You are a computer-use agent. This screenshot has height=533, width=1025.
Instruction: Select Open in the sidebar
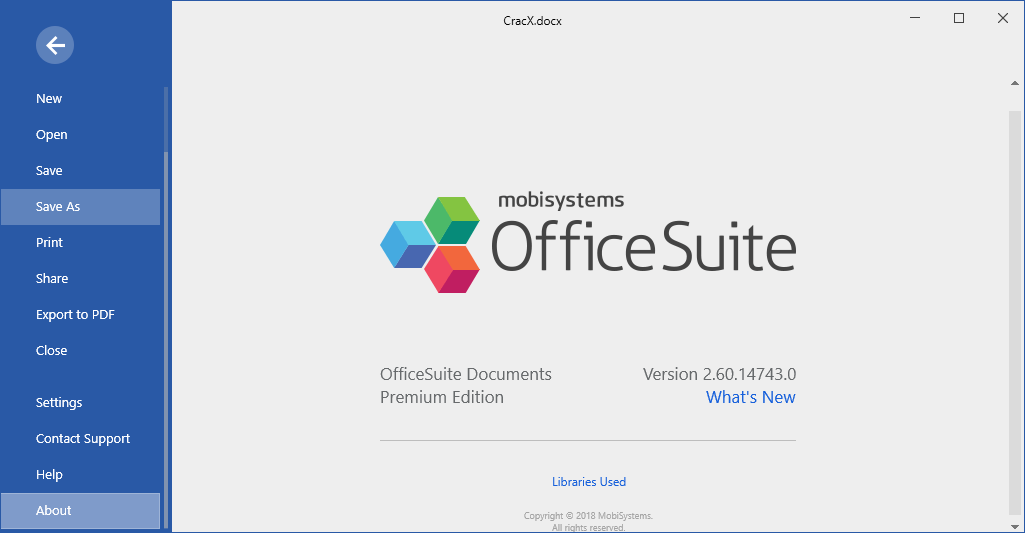coord(80,135)
